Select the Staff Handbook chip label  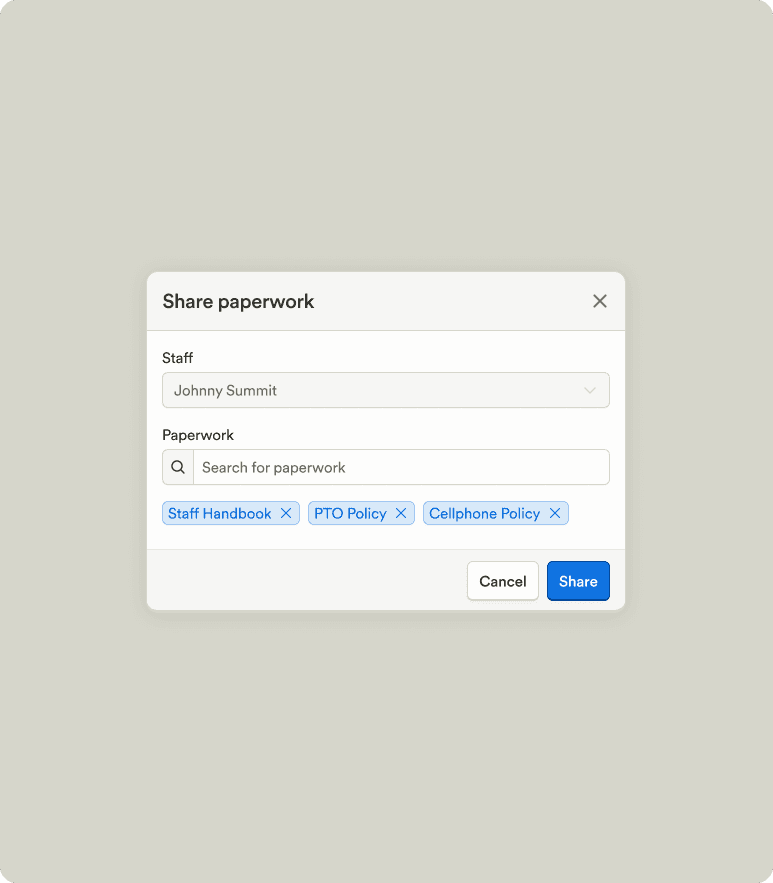pos(220,514)
